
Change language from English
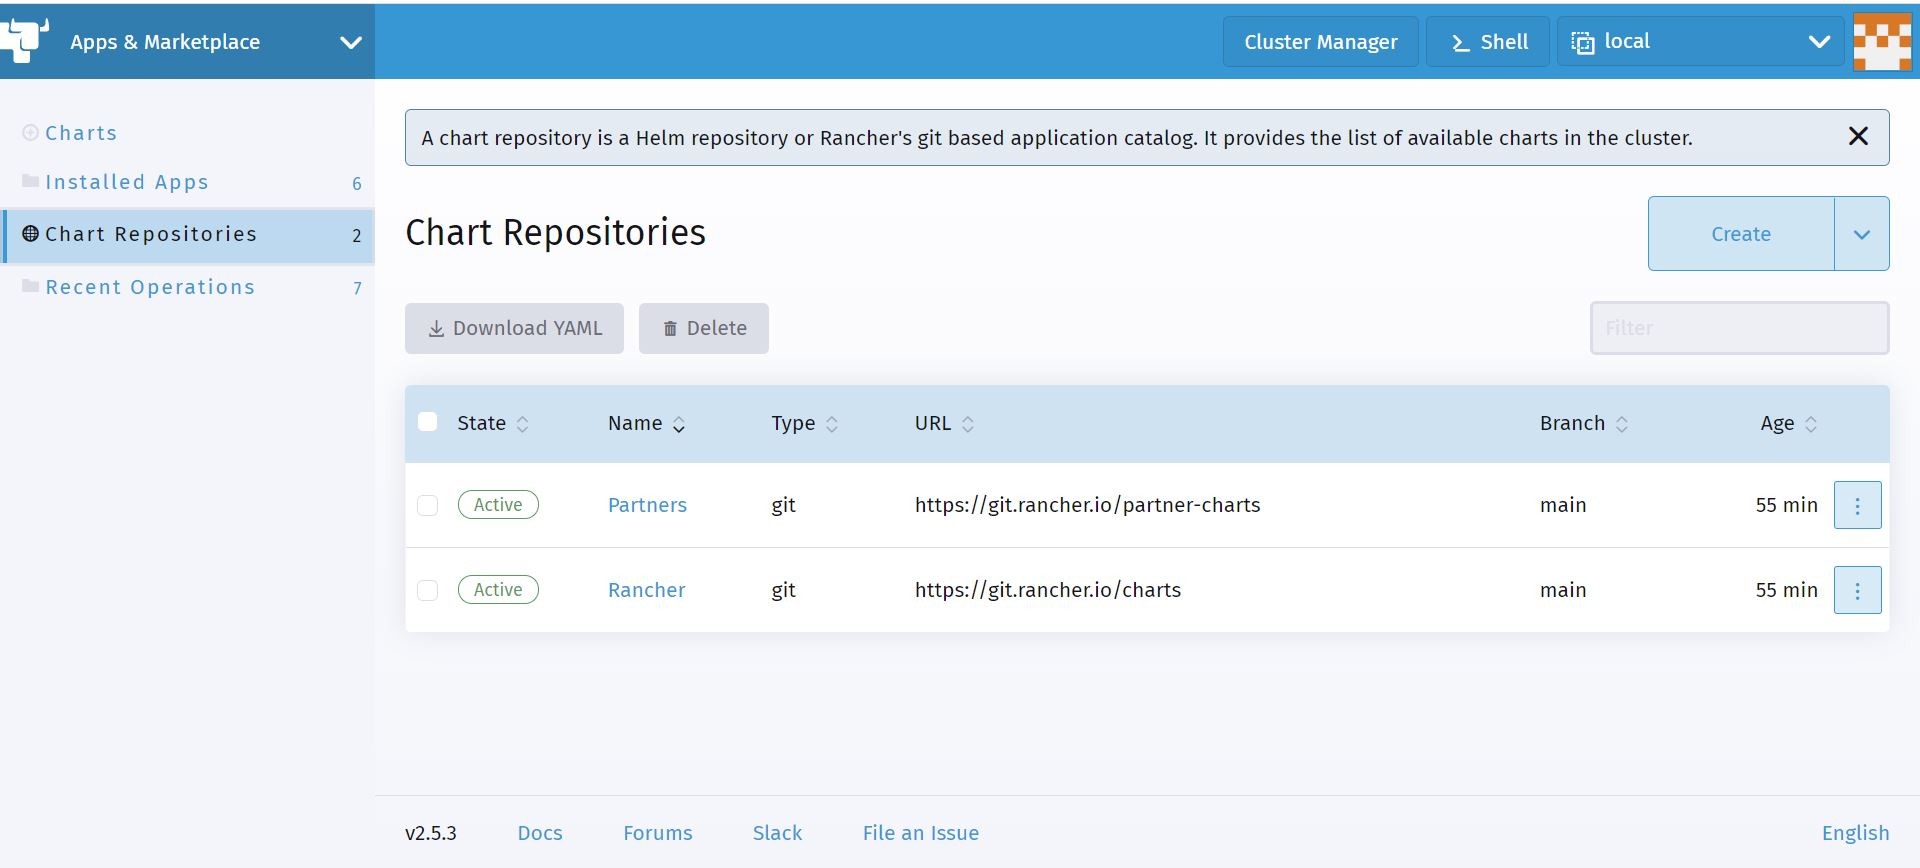pos(1855,833)
